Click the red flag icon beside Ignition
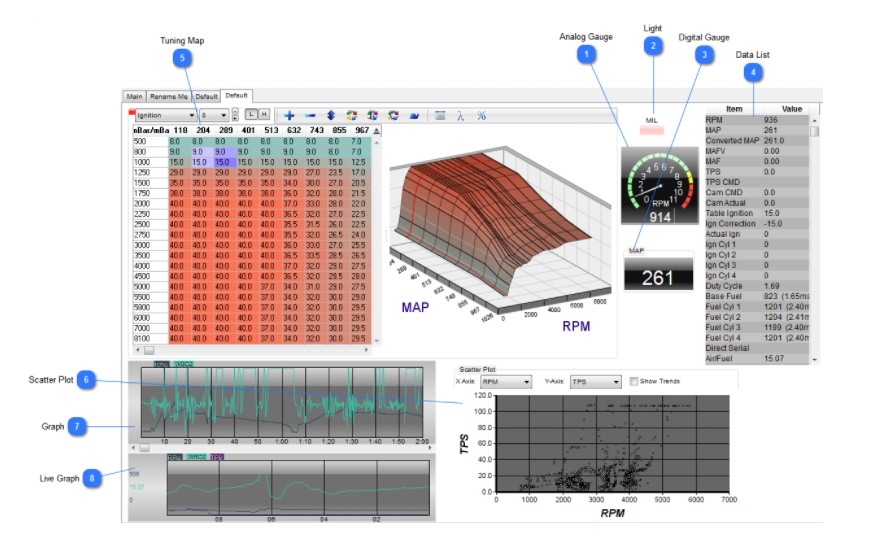 131,112
